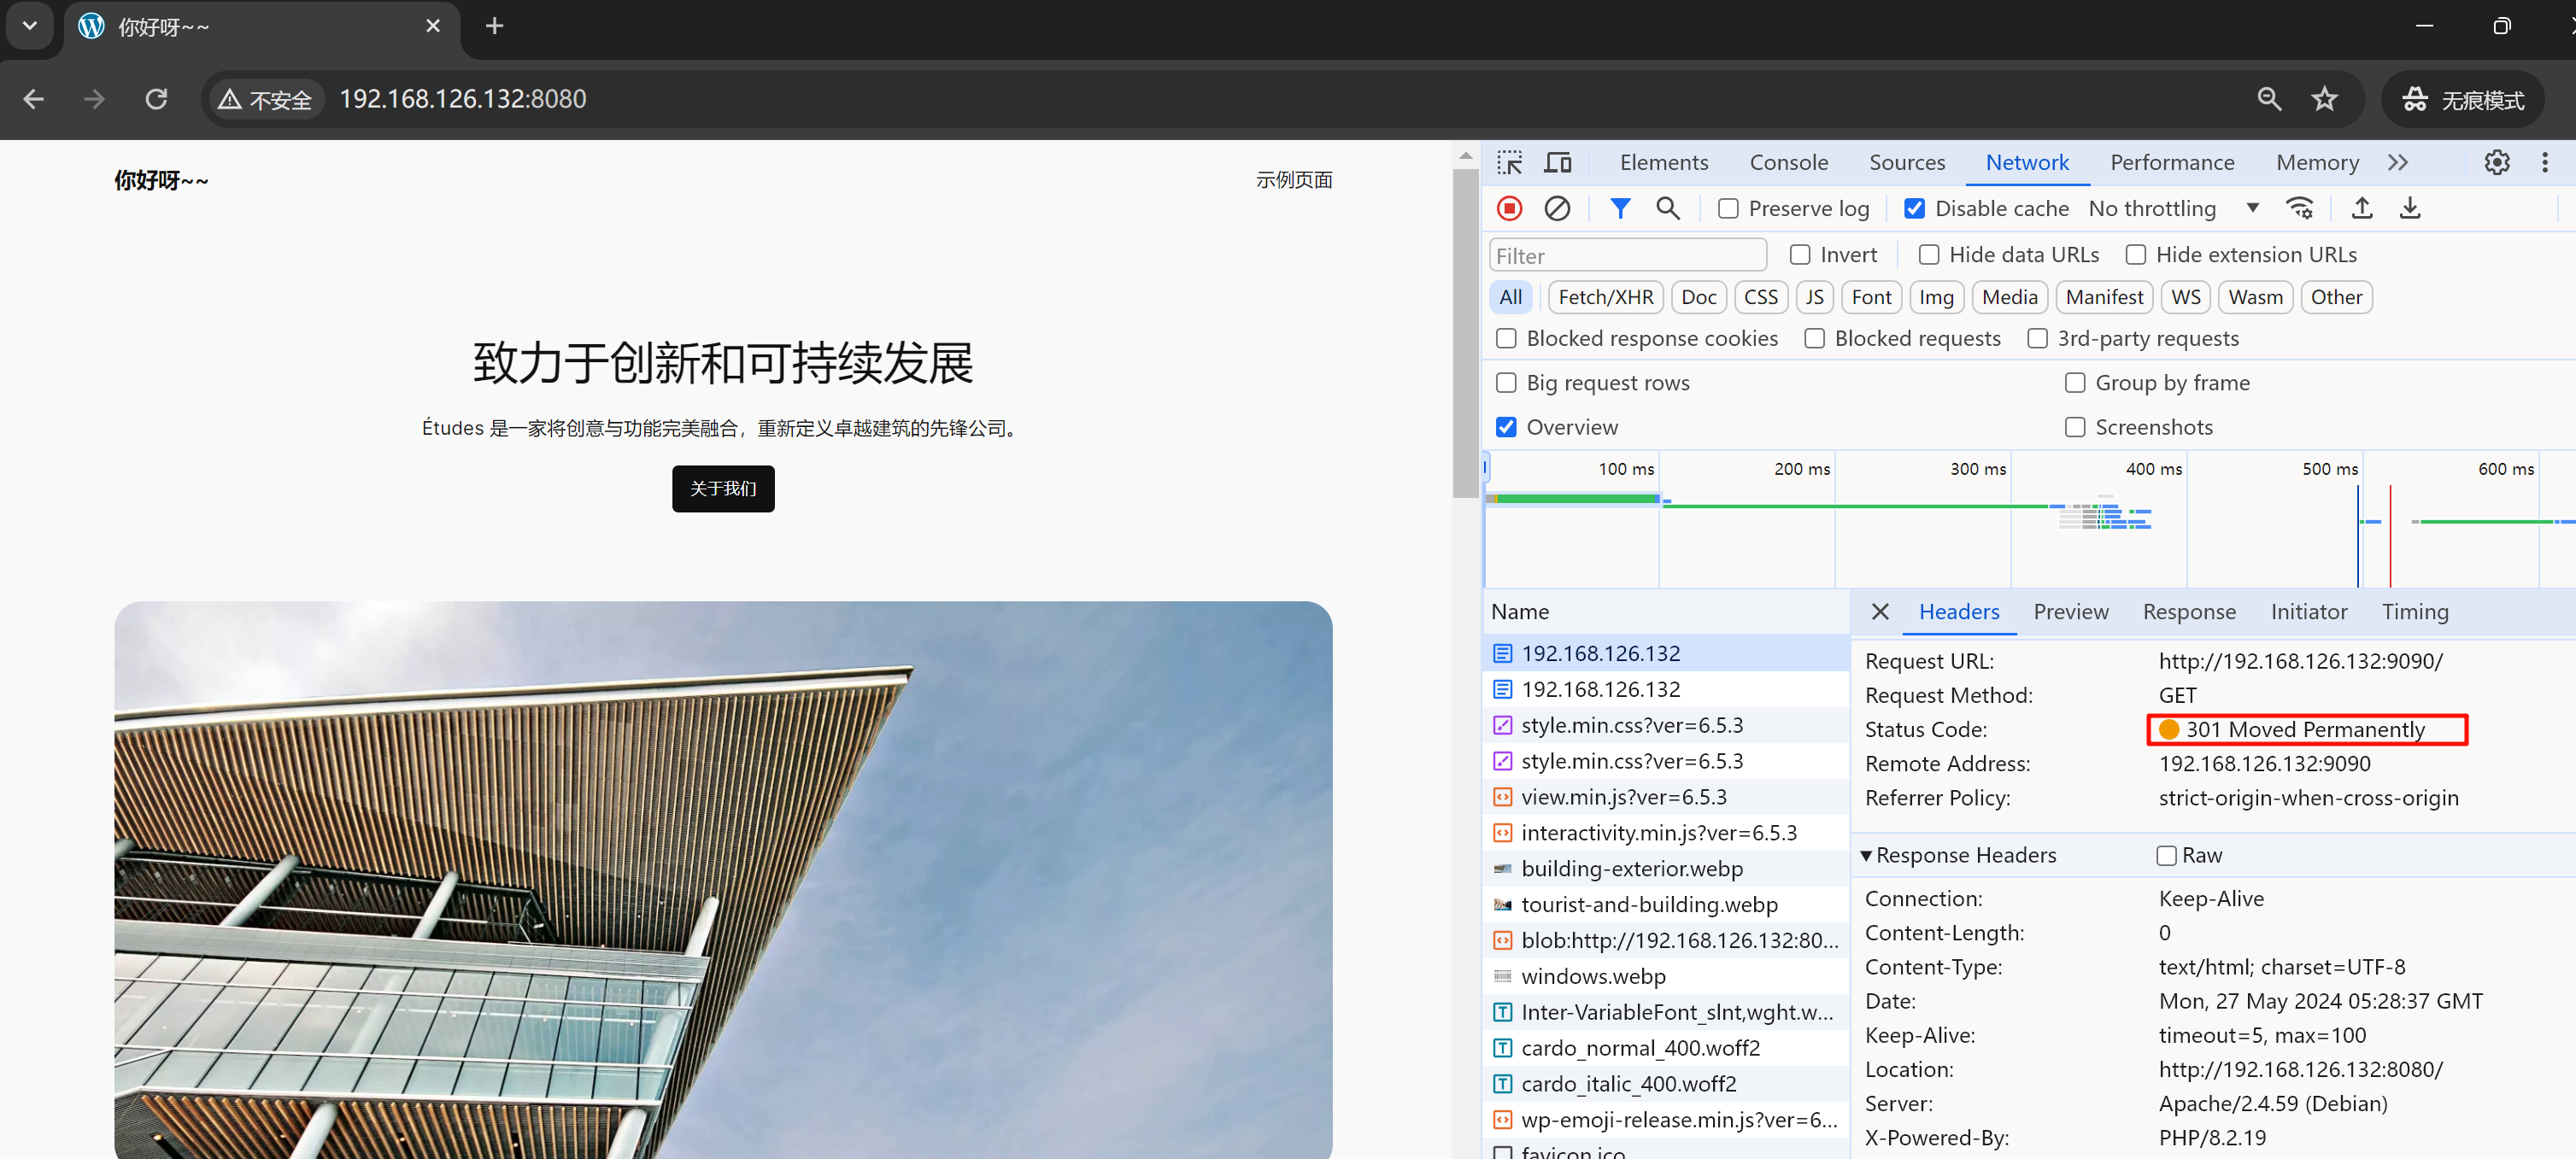Image resolution: width=2576 pixels, height=1159 pixels.
Task: Open network conditions wifi icon
Action: coord(2299,208)
